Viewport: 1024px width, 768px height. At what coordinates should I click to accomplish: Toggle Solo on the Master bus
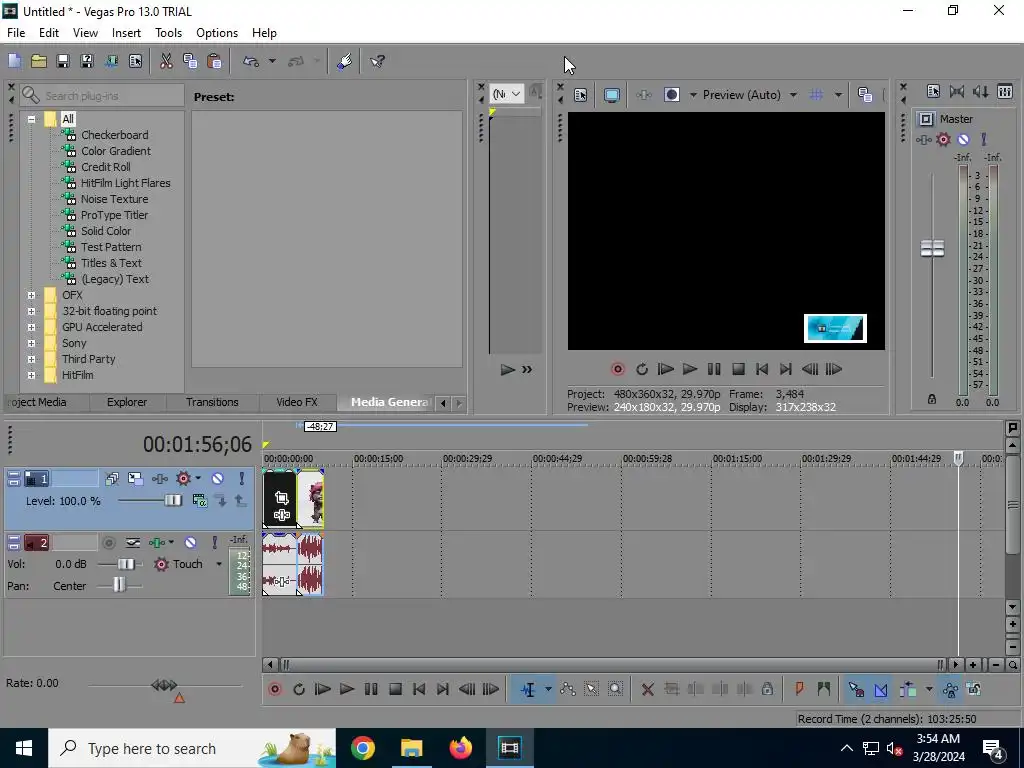(x=984, y=139)
